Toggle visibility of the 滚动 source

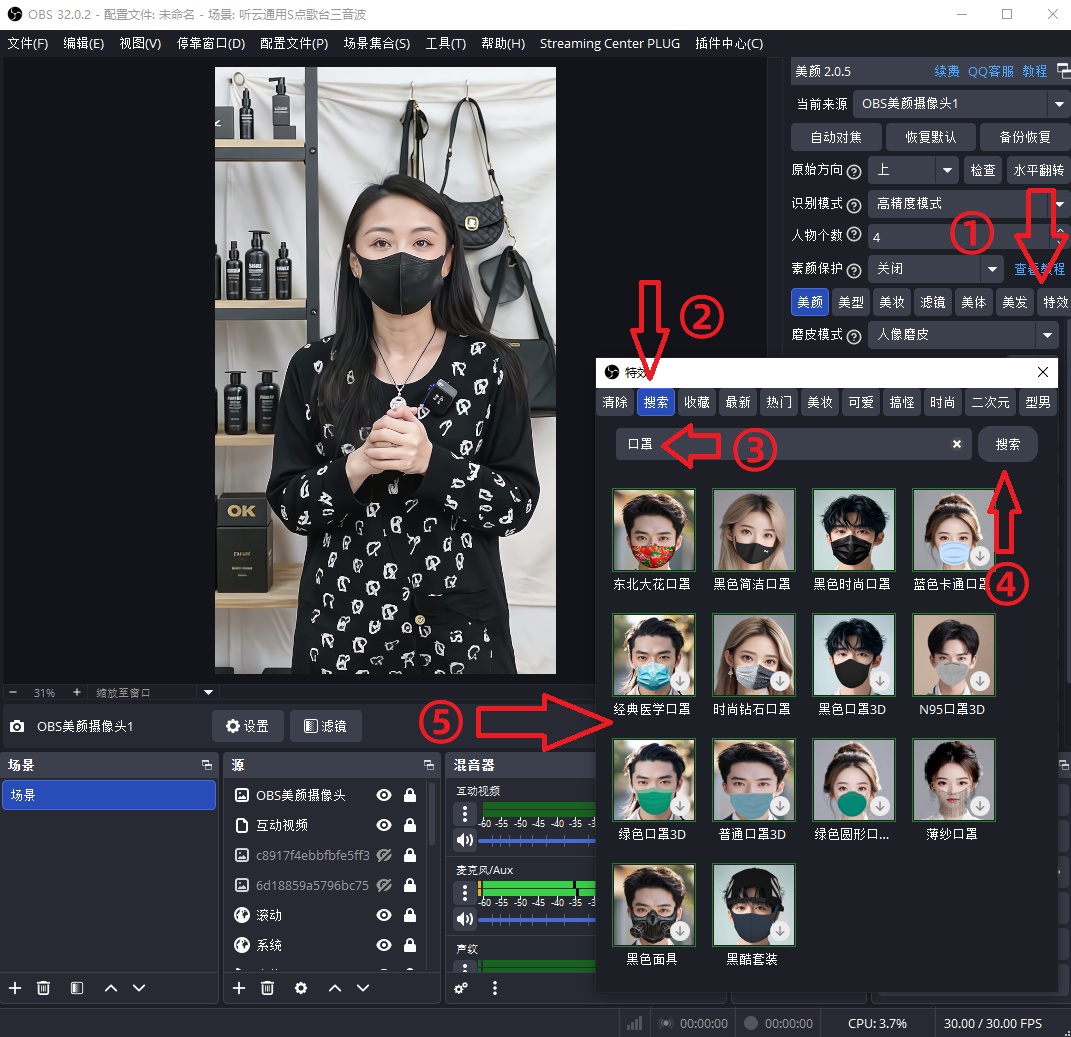[x=383, y=914]
